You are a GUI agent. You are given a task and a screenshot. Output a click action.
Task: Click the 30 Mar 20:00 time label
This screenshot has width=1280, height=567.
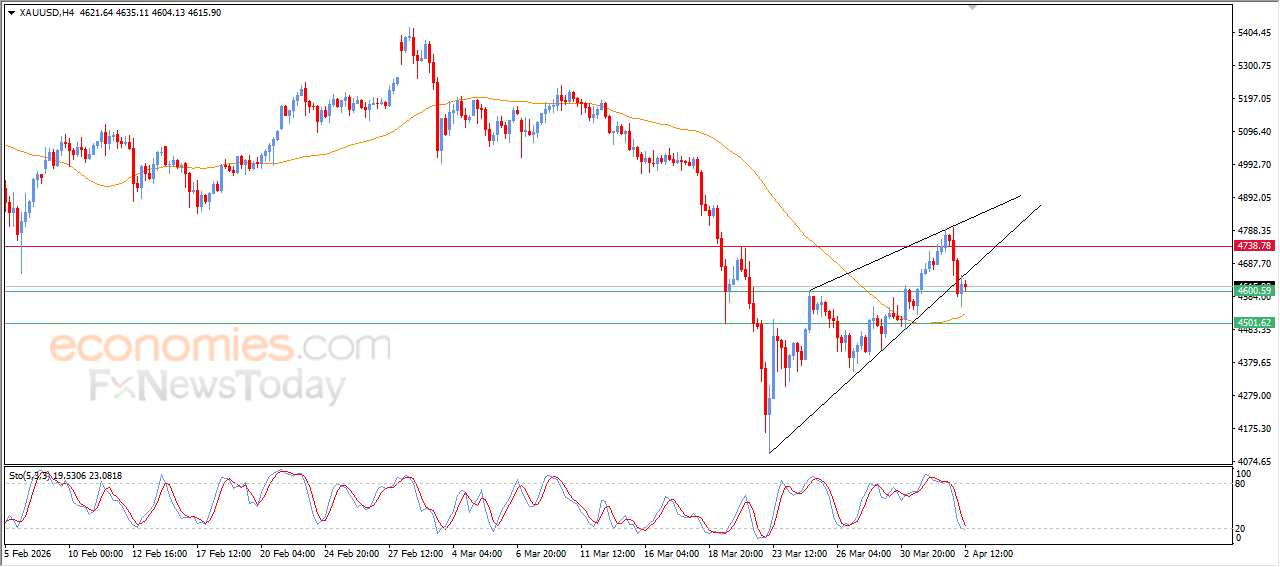(927, 553)
